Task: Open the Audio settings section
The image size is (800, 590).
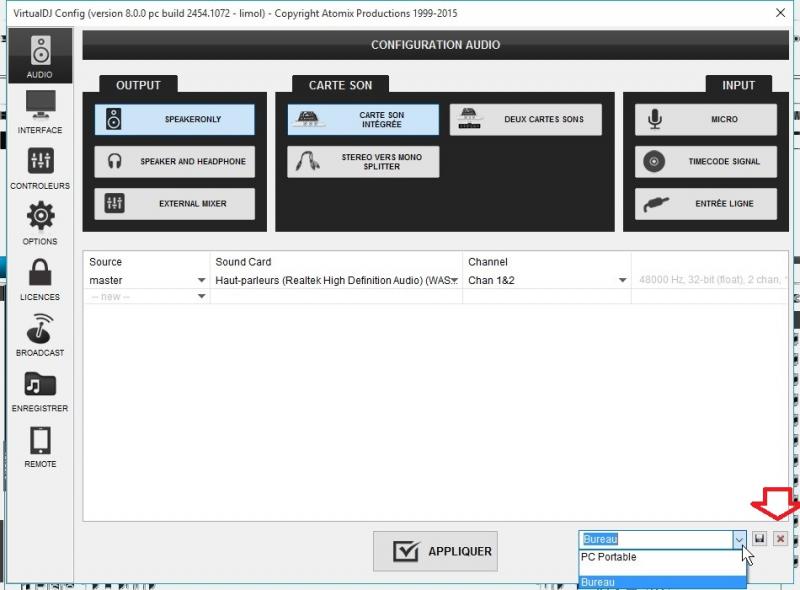Action: (x=40, y=55)
